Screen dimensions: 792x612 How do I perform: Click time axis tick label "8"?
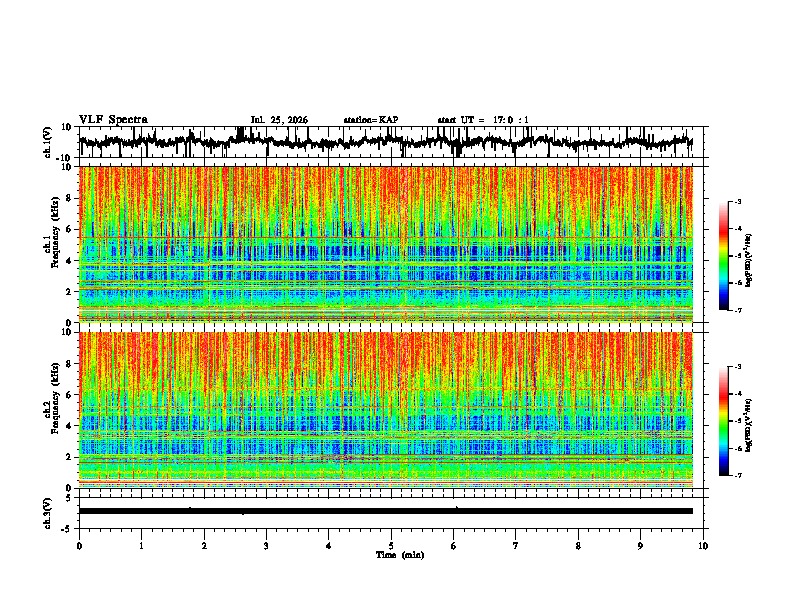point(578,546)
